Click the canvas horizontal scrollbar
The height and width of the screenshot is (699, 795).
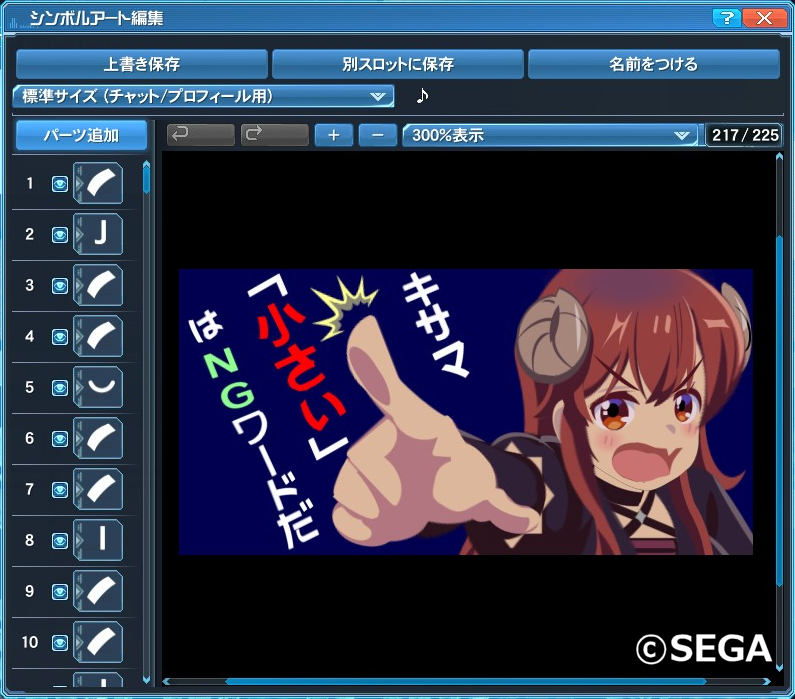click(x=466, y=682)
